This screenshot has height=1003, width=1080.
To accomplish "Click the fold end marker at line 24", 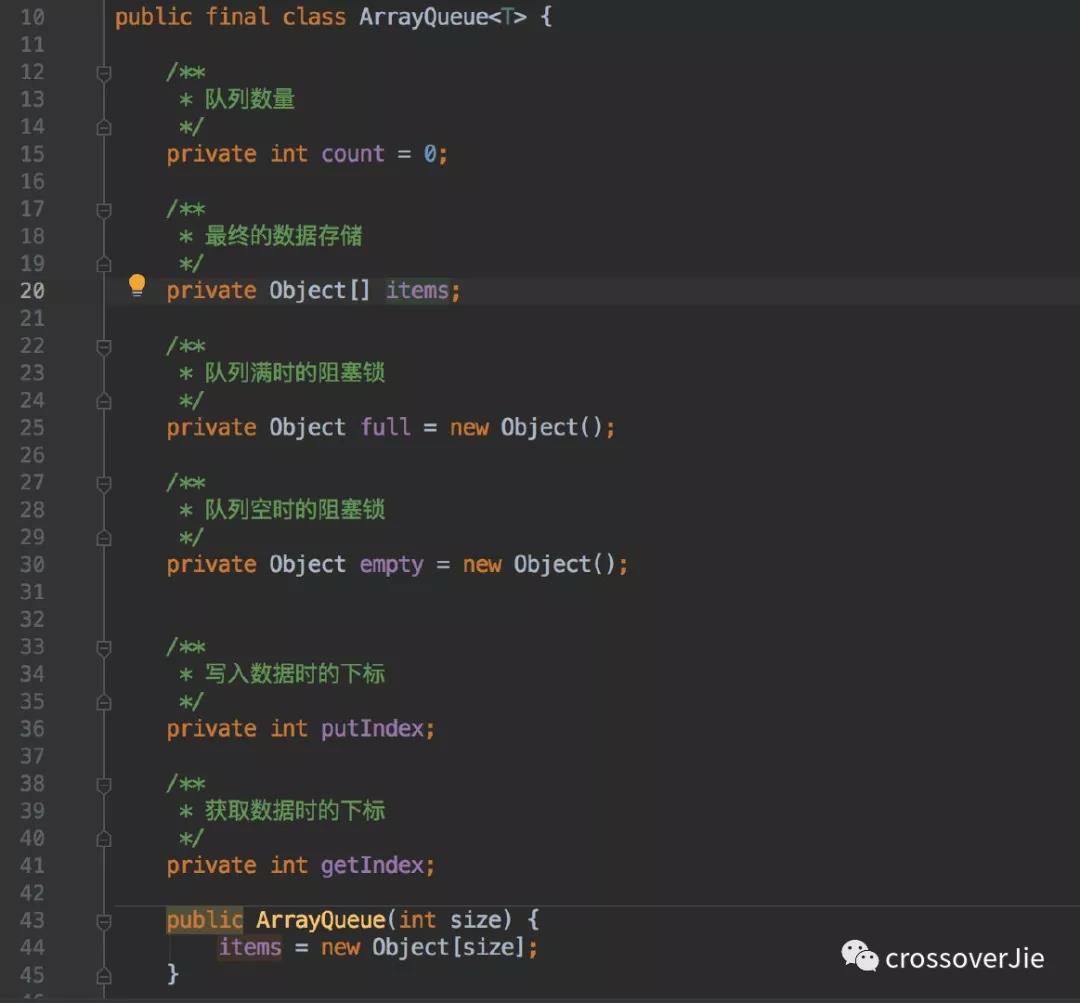I will [x=104, y=401].
